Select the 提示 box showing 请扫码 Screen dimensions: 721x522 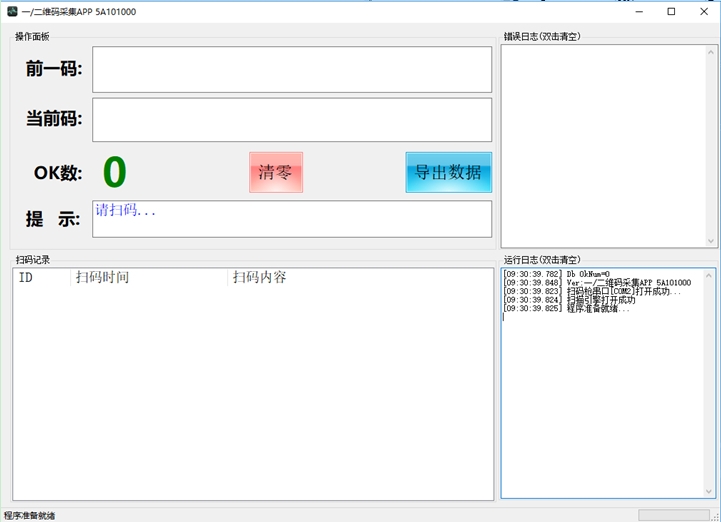(292, 219)
